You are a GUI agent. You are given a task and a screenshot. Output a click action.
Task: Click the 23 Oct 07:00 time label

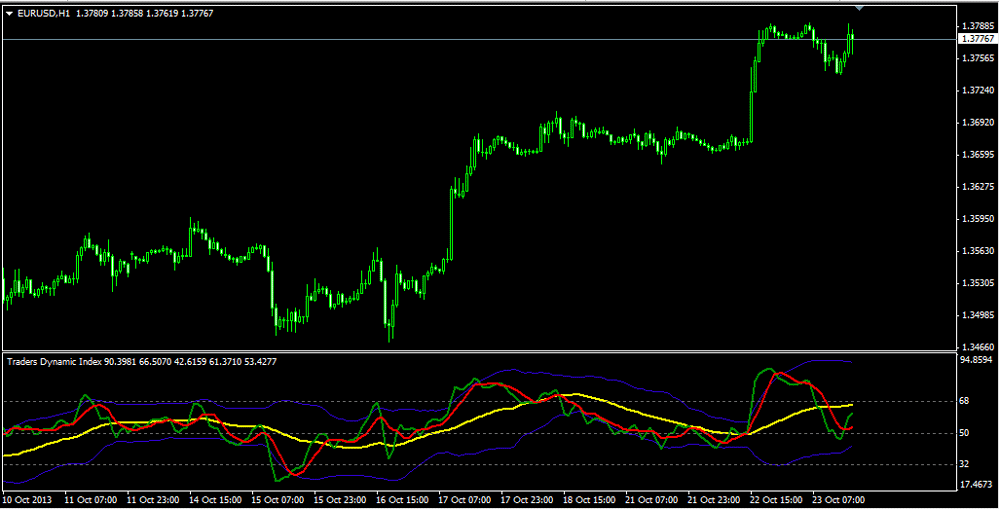(x=840, y=498)
